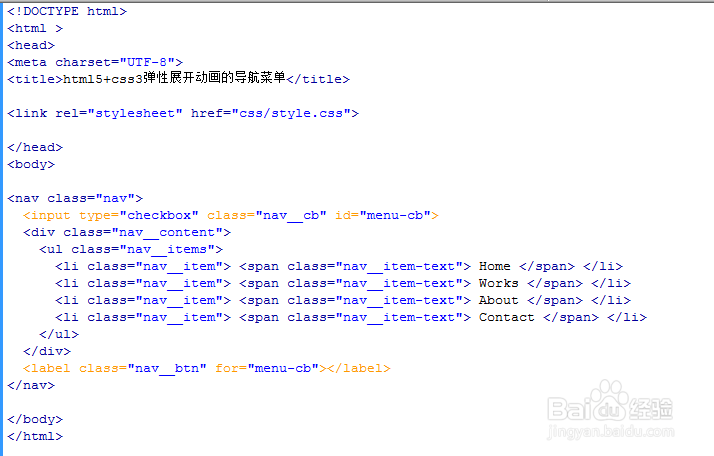Click the li line containing Contact
Viewport: 714px width, 456px height.
tap(351, 317)
